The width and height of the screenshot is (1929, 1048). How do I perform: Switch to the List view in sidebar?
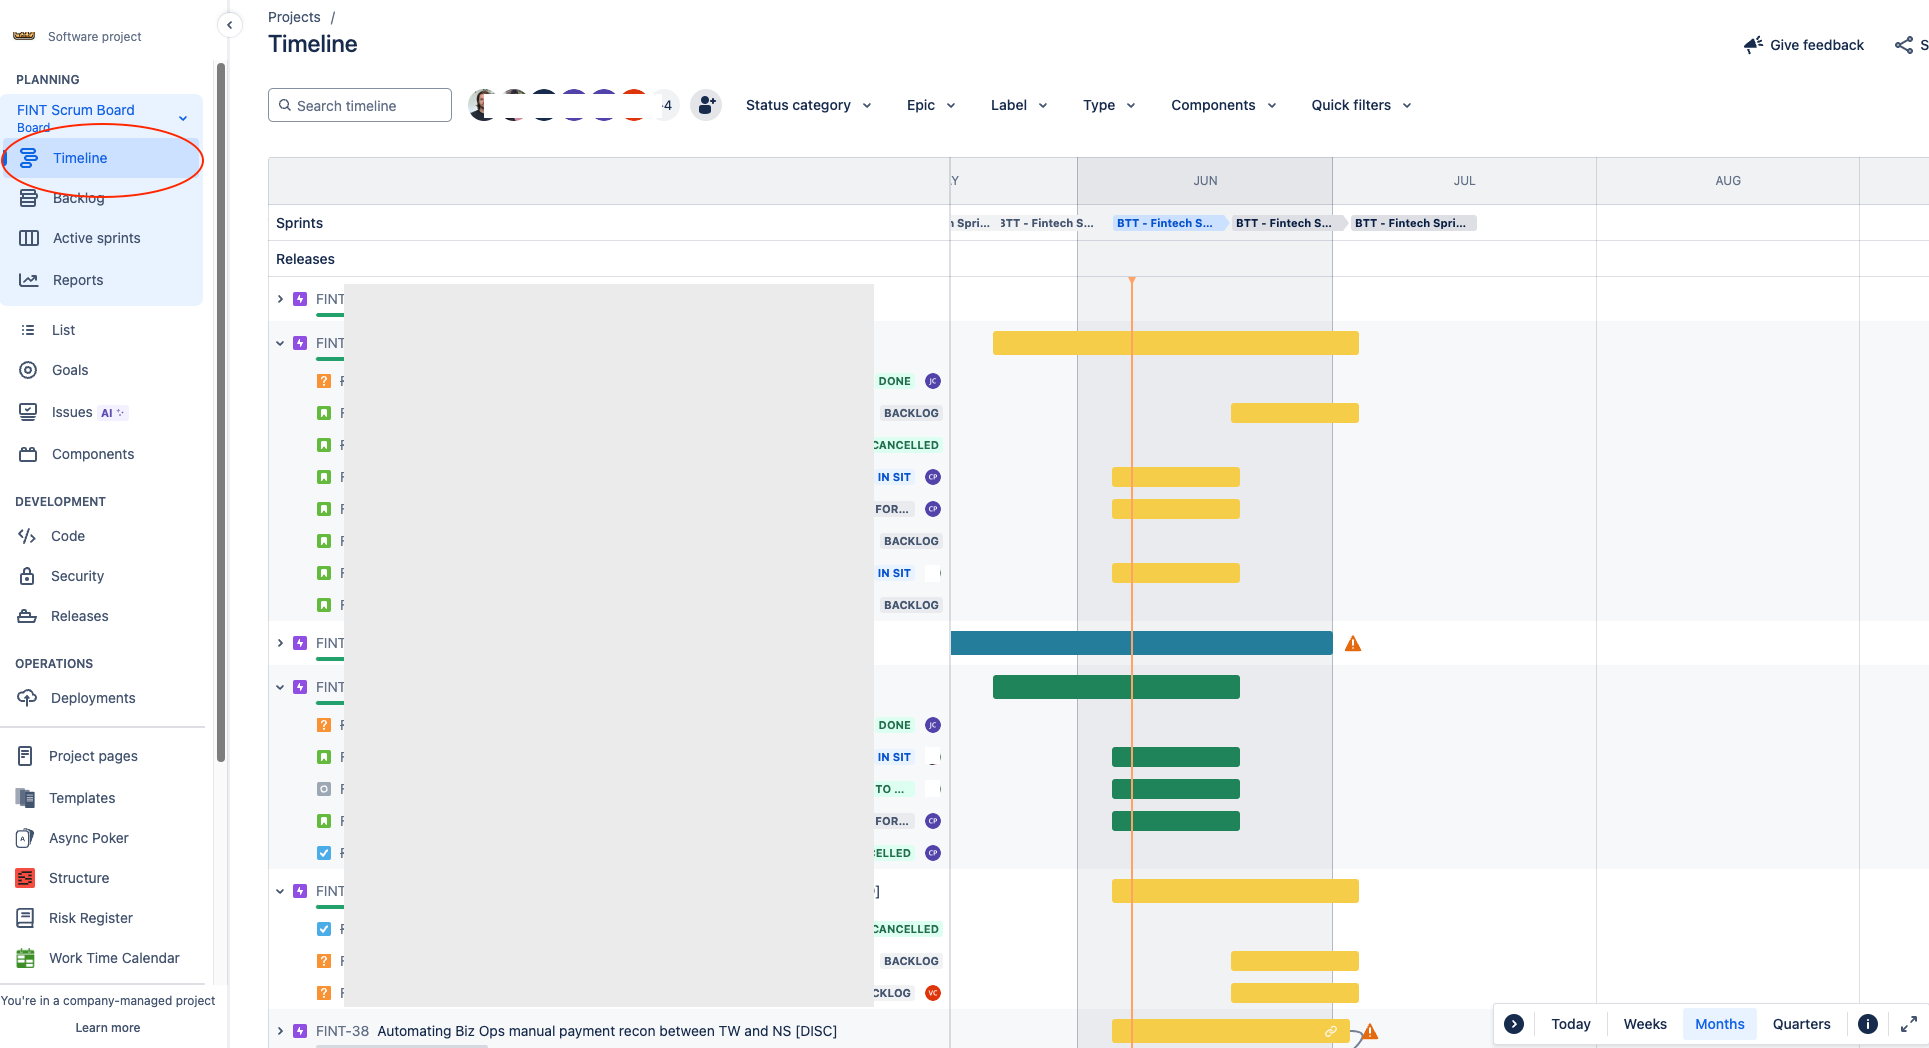click(62, 330)
